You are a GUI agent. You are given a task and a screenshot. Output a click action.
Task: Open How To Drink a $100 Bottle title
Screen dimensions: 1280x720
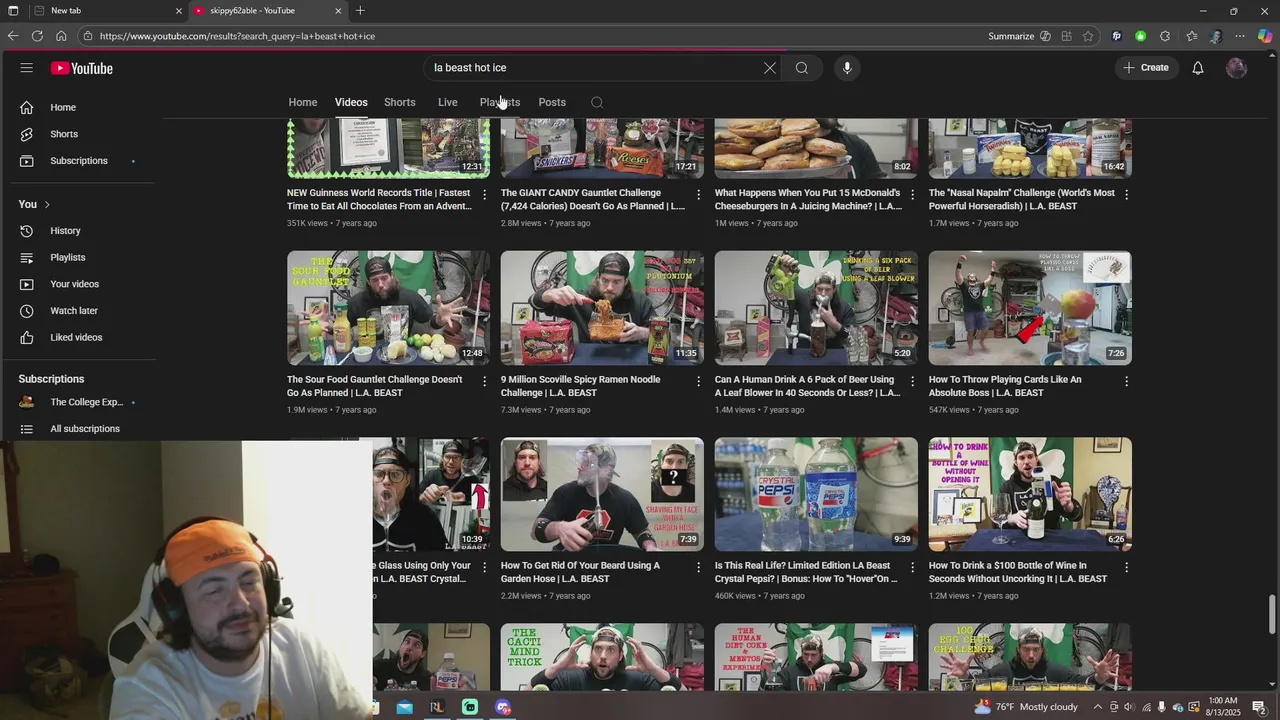pyautogui.click(x=1018, y=572)
